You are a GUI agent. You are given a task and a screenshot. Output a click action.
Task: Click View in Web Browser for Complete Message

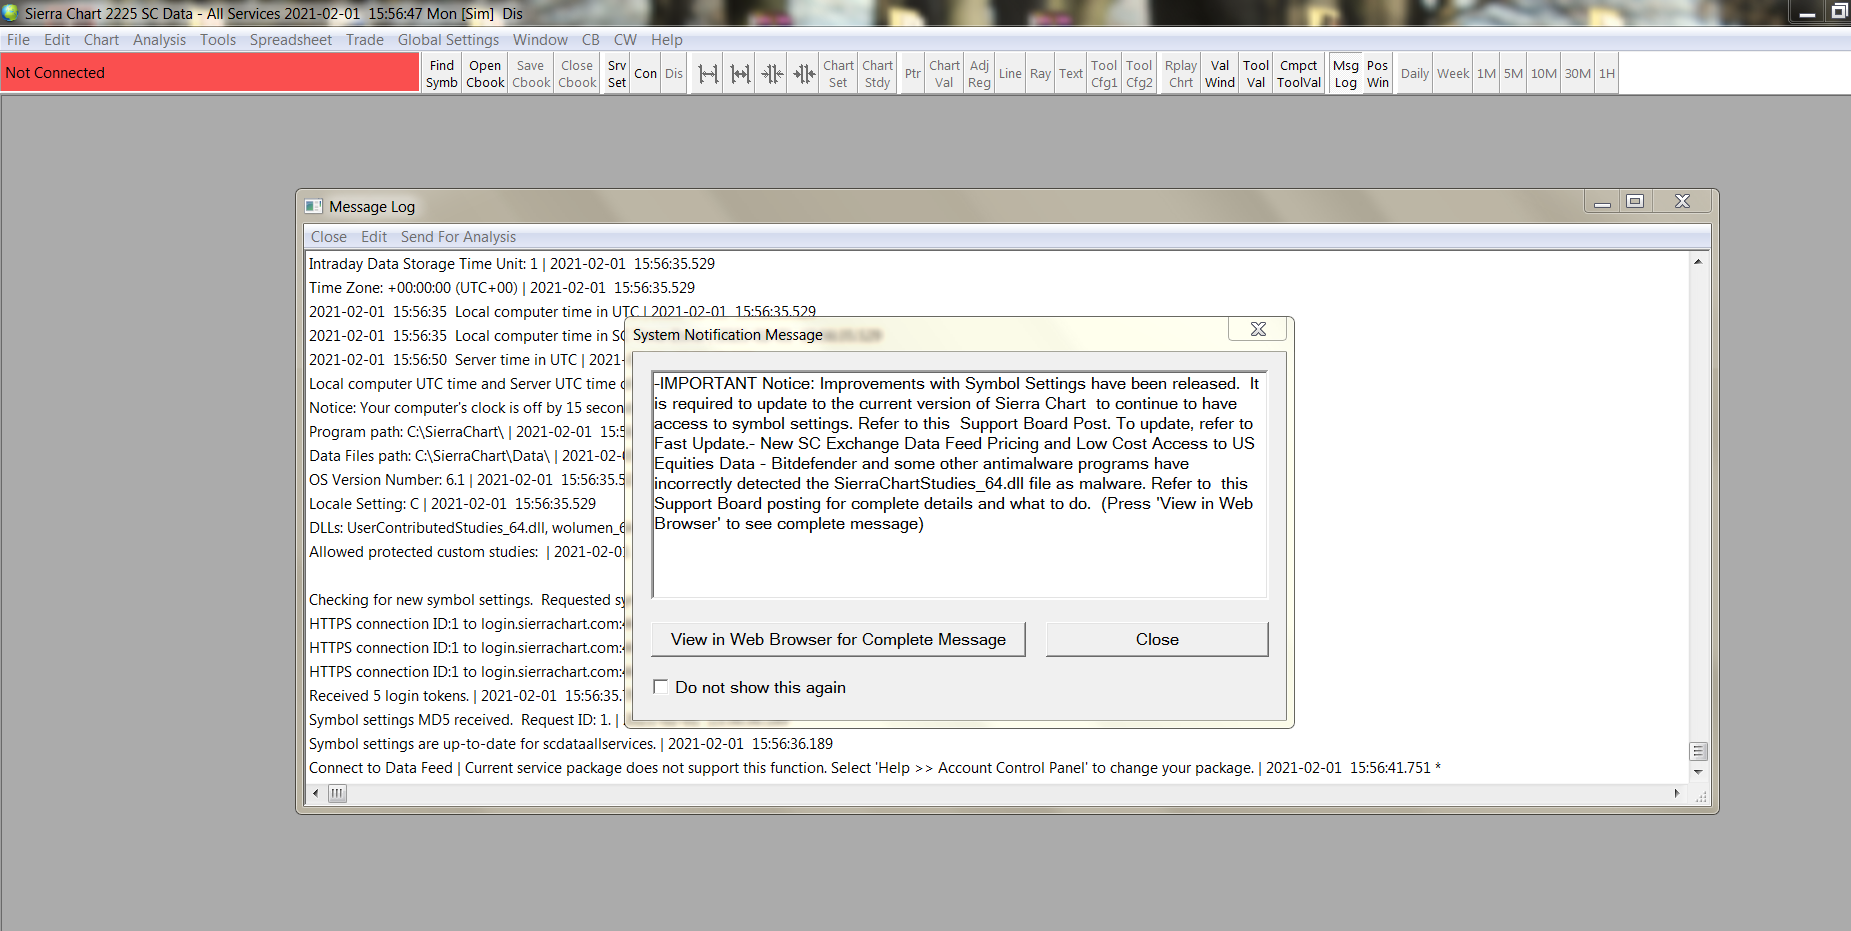tap(838, 639)
